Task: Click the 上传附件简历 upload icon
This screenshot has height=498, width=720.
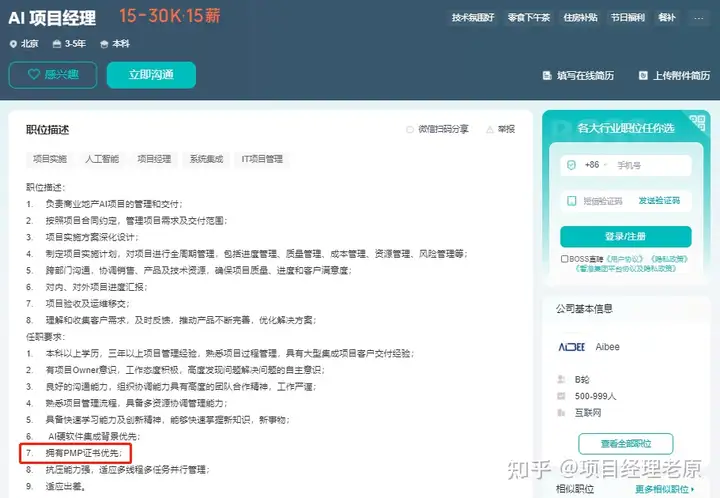Action: coord(643,75)
